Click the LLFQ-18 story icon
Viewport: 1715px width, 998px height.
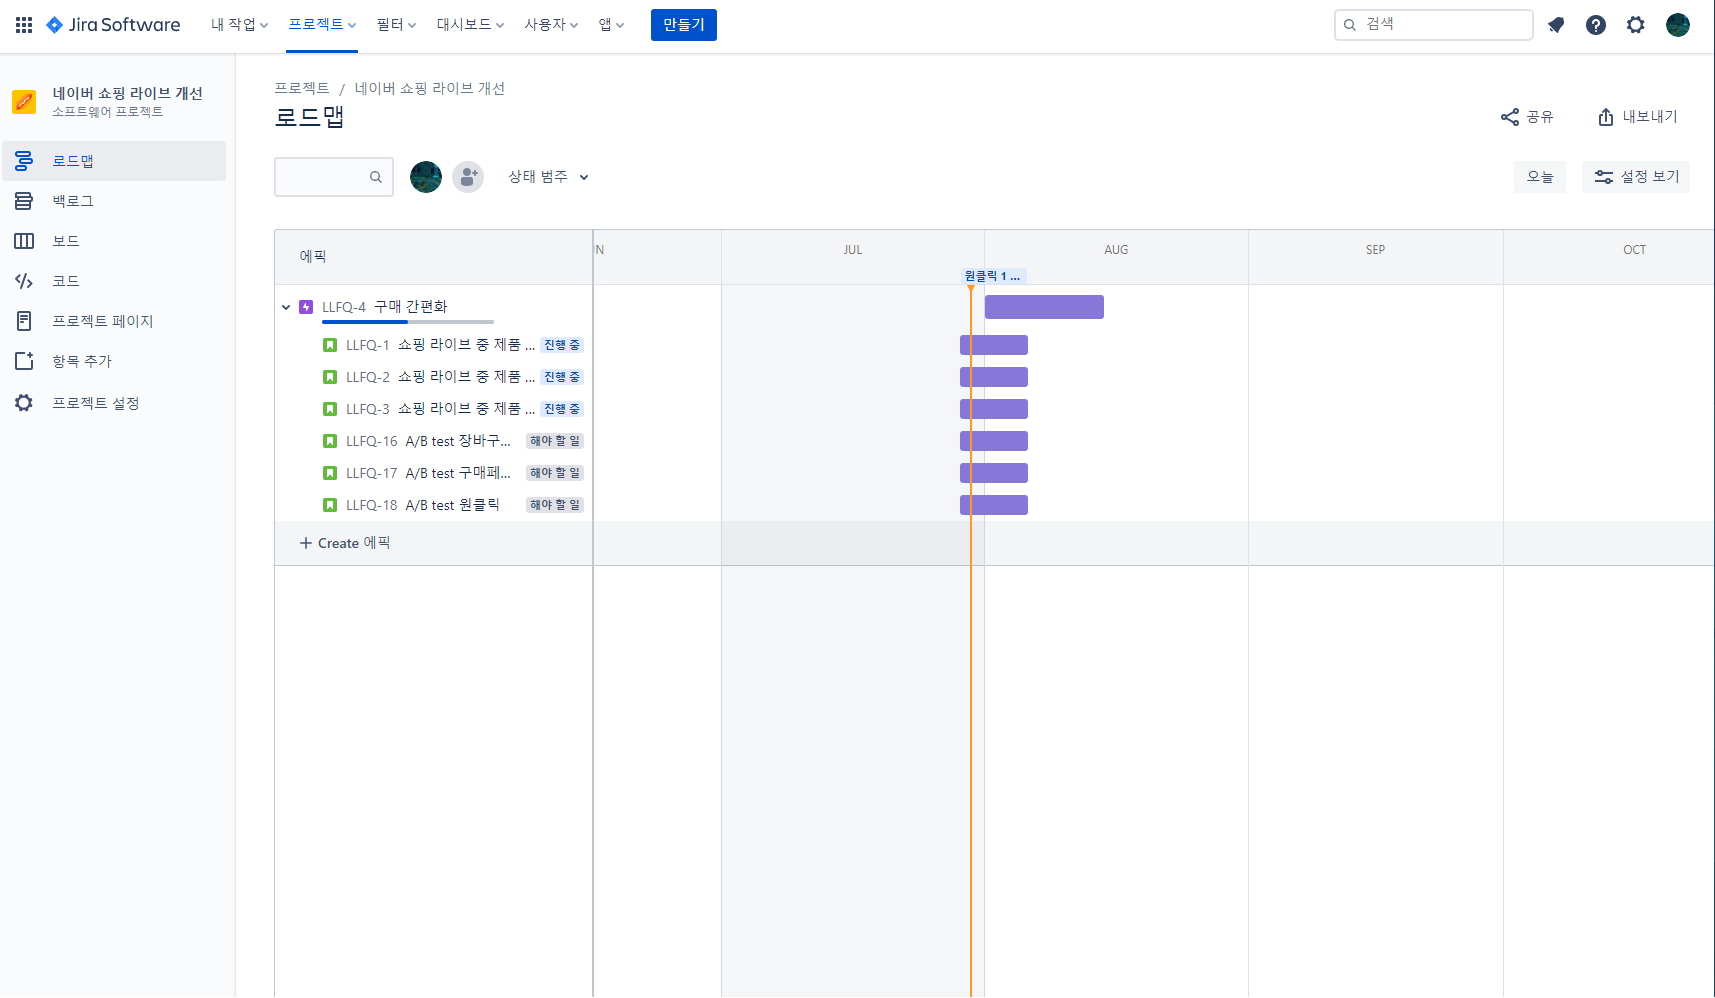pos(330,505)
